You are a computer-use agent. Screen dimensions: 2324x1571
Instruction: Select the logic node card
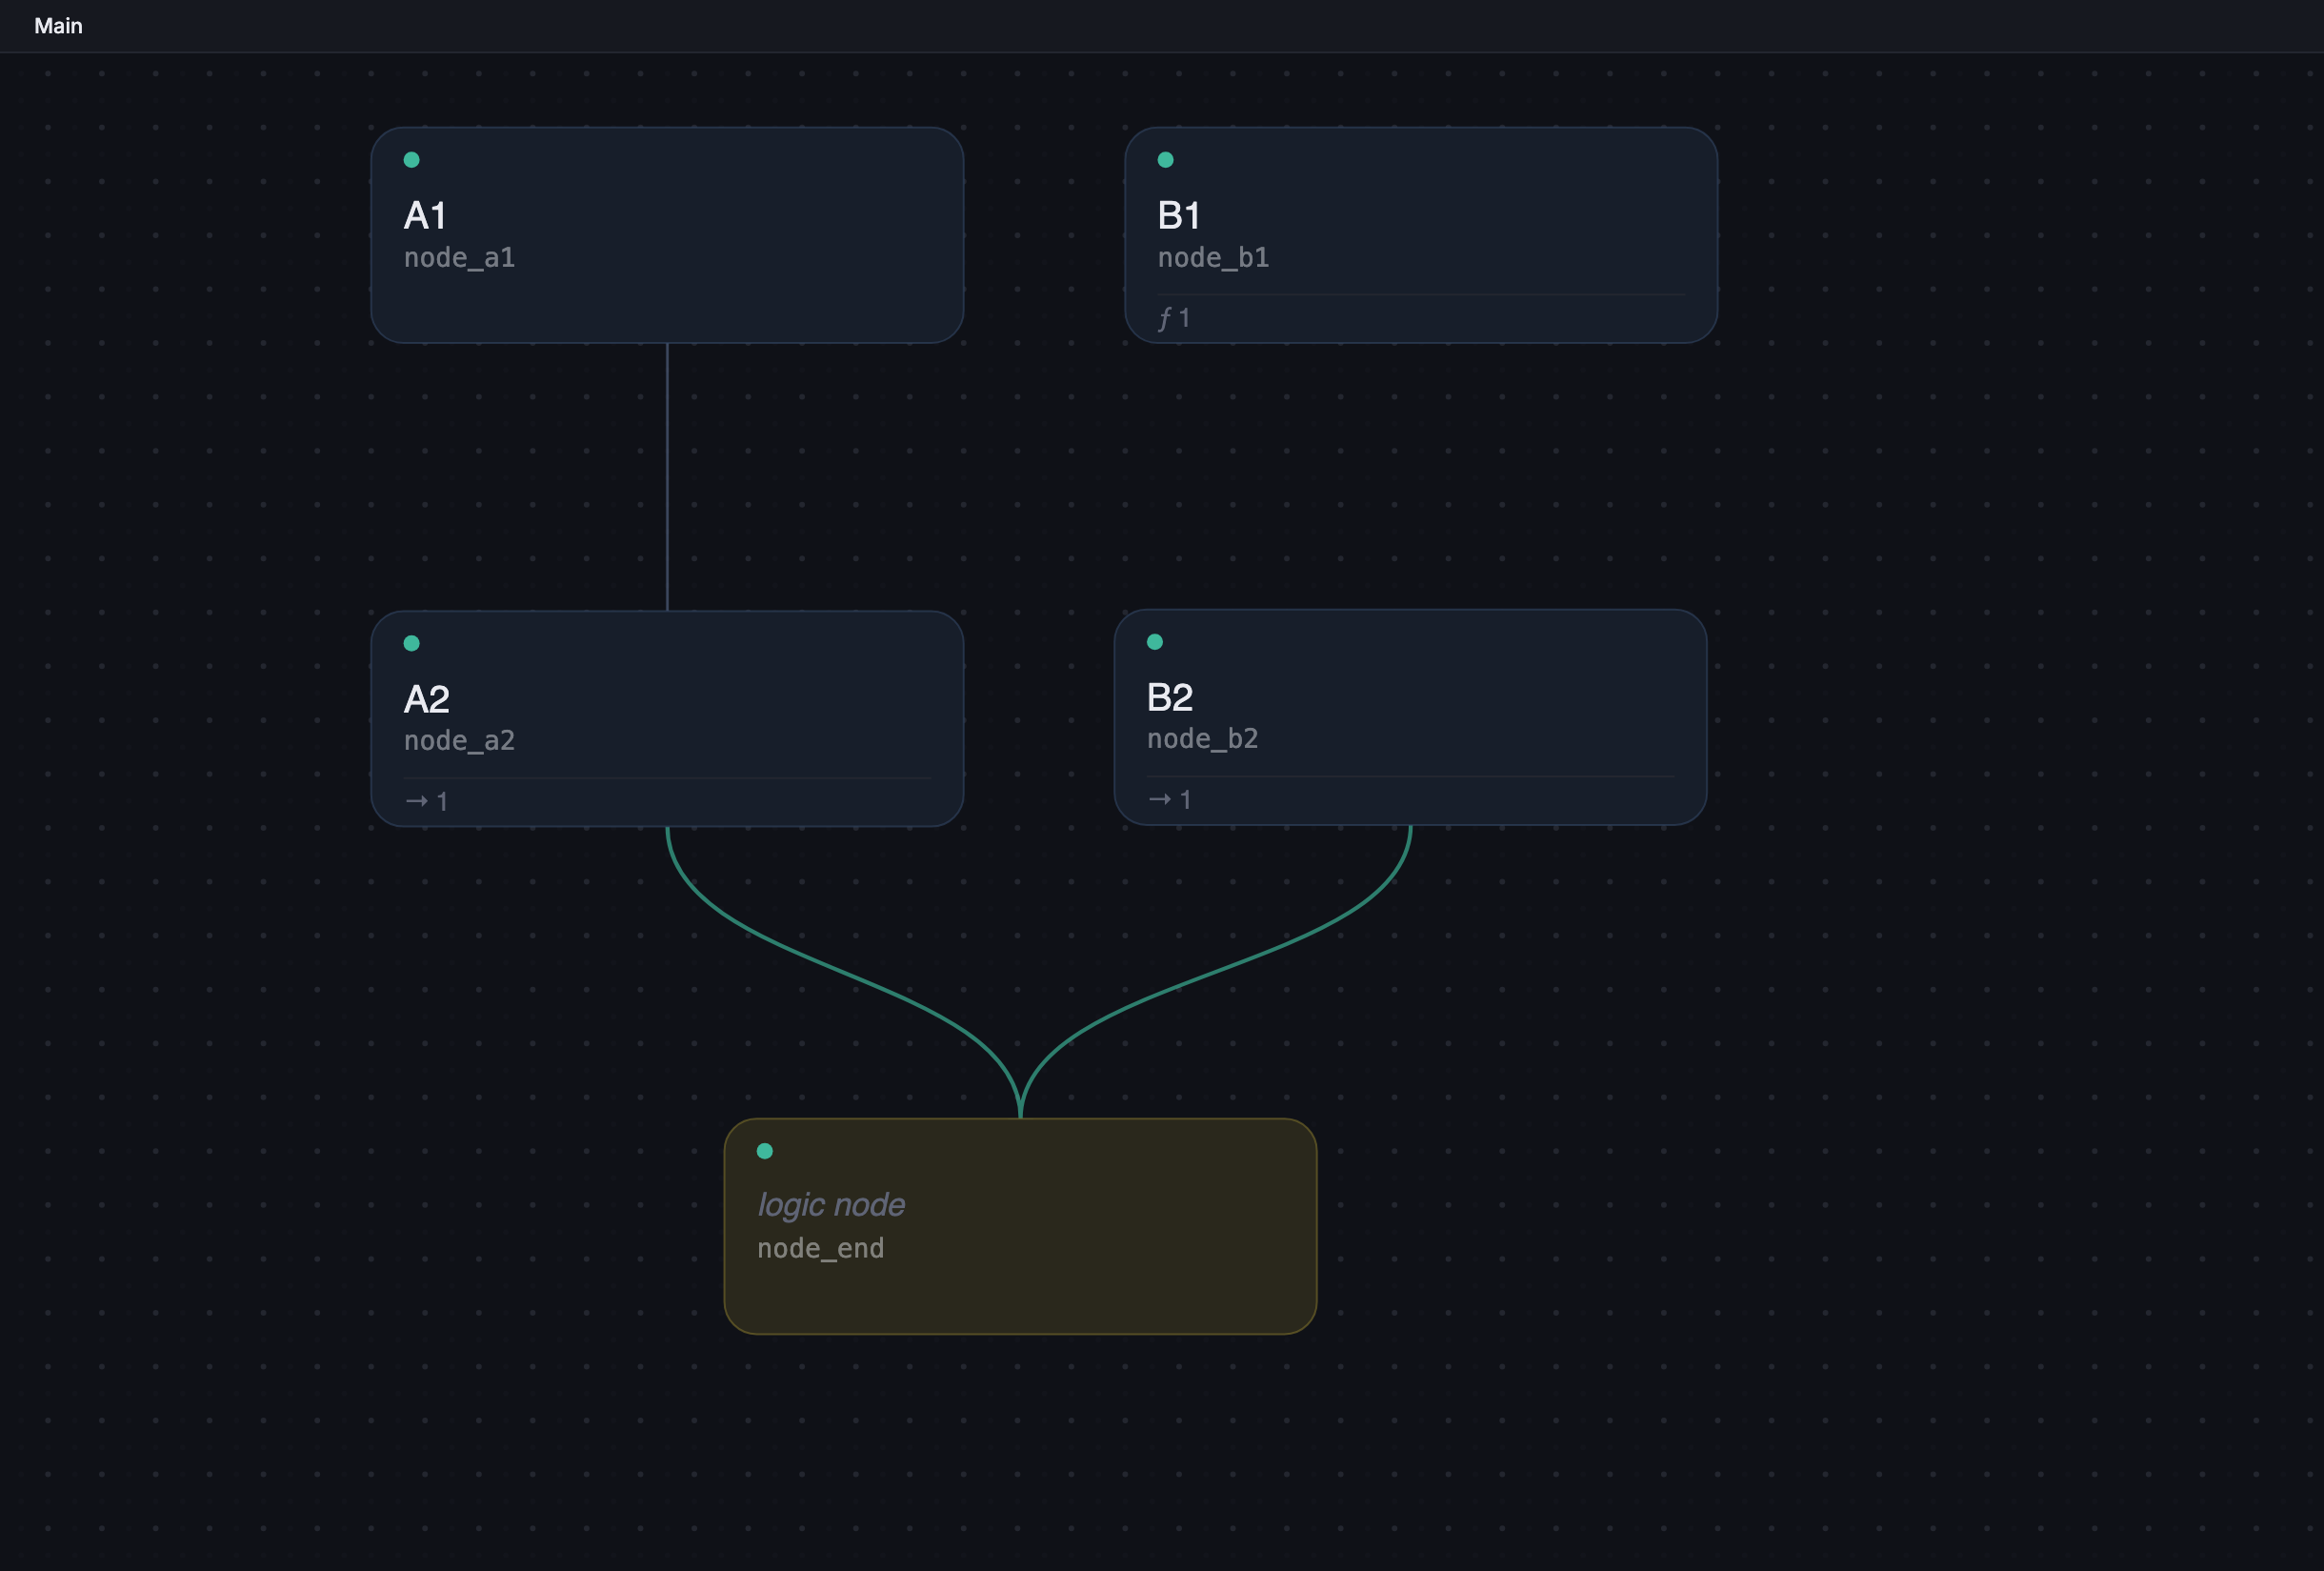[x=1020, y=1226]
